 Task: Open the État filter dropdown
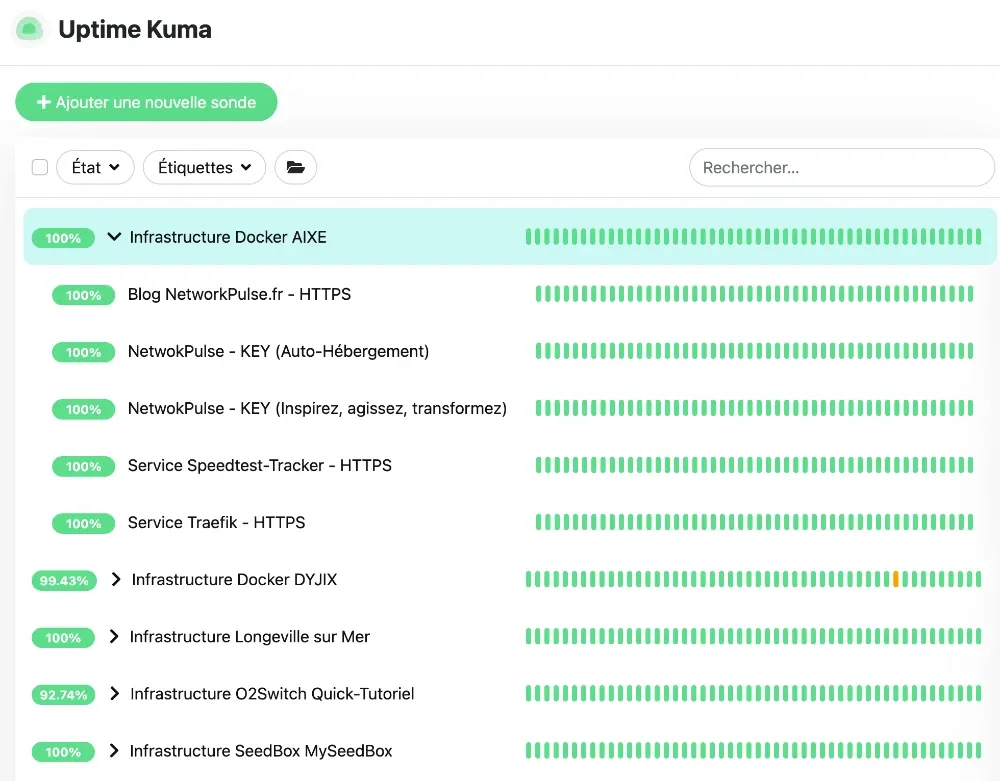click(x=95, y=167)
